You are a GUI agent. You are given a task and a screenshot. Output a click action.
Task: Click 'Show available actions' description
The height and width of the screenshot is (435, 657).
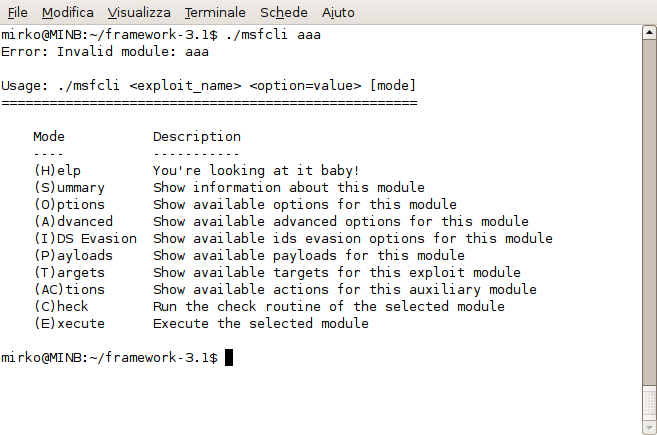coord(345,289)
